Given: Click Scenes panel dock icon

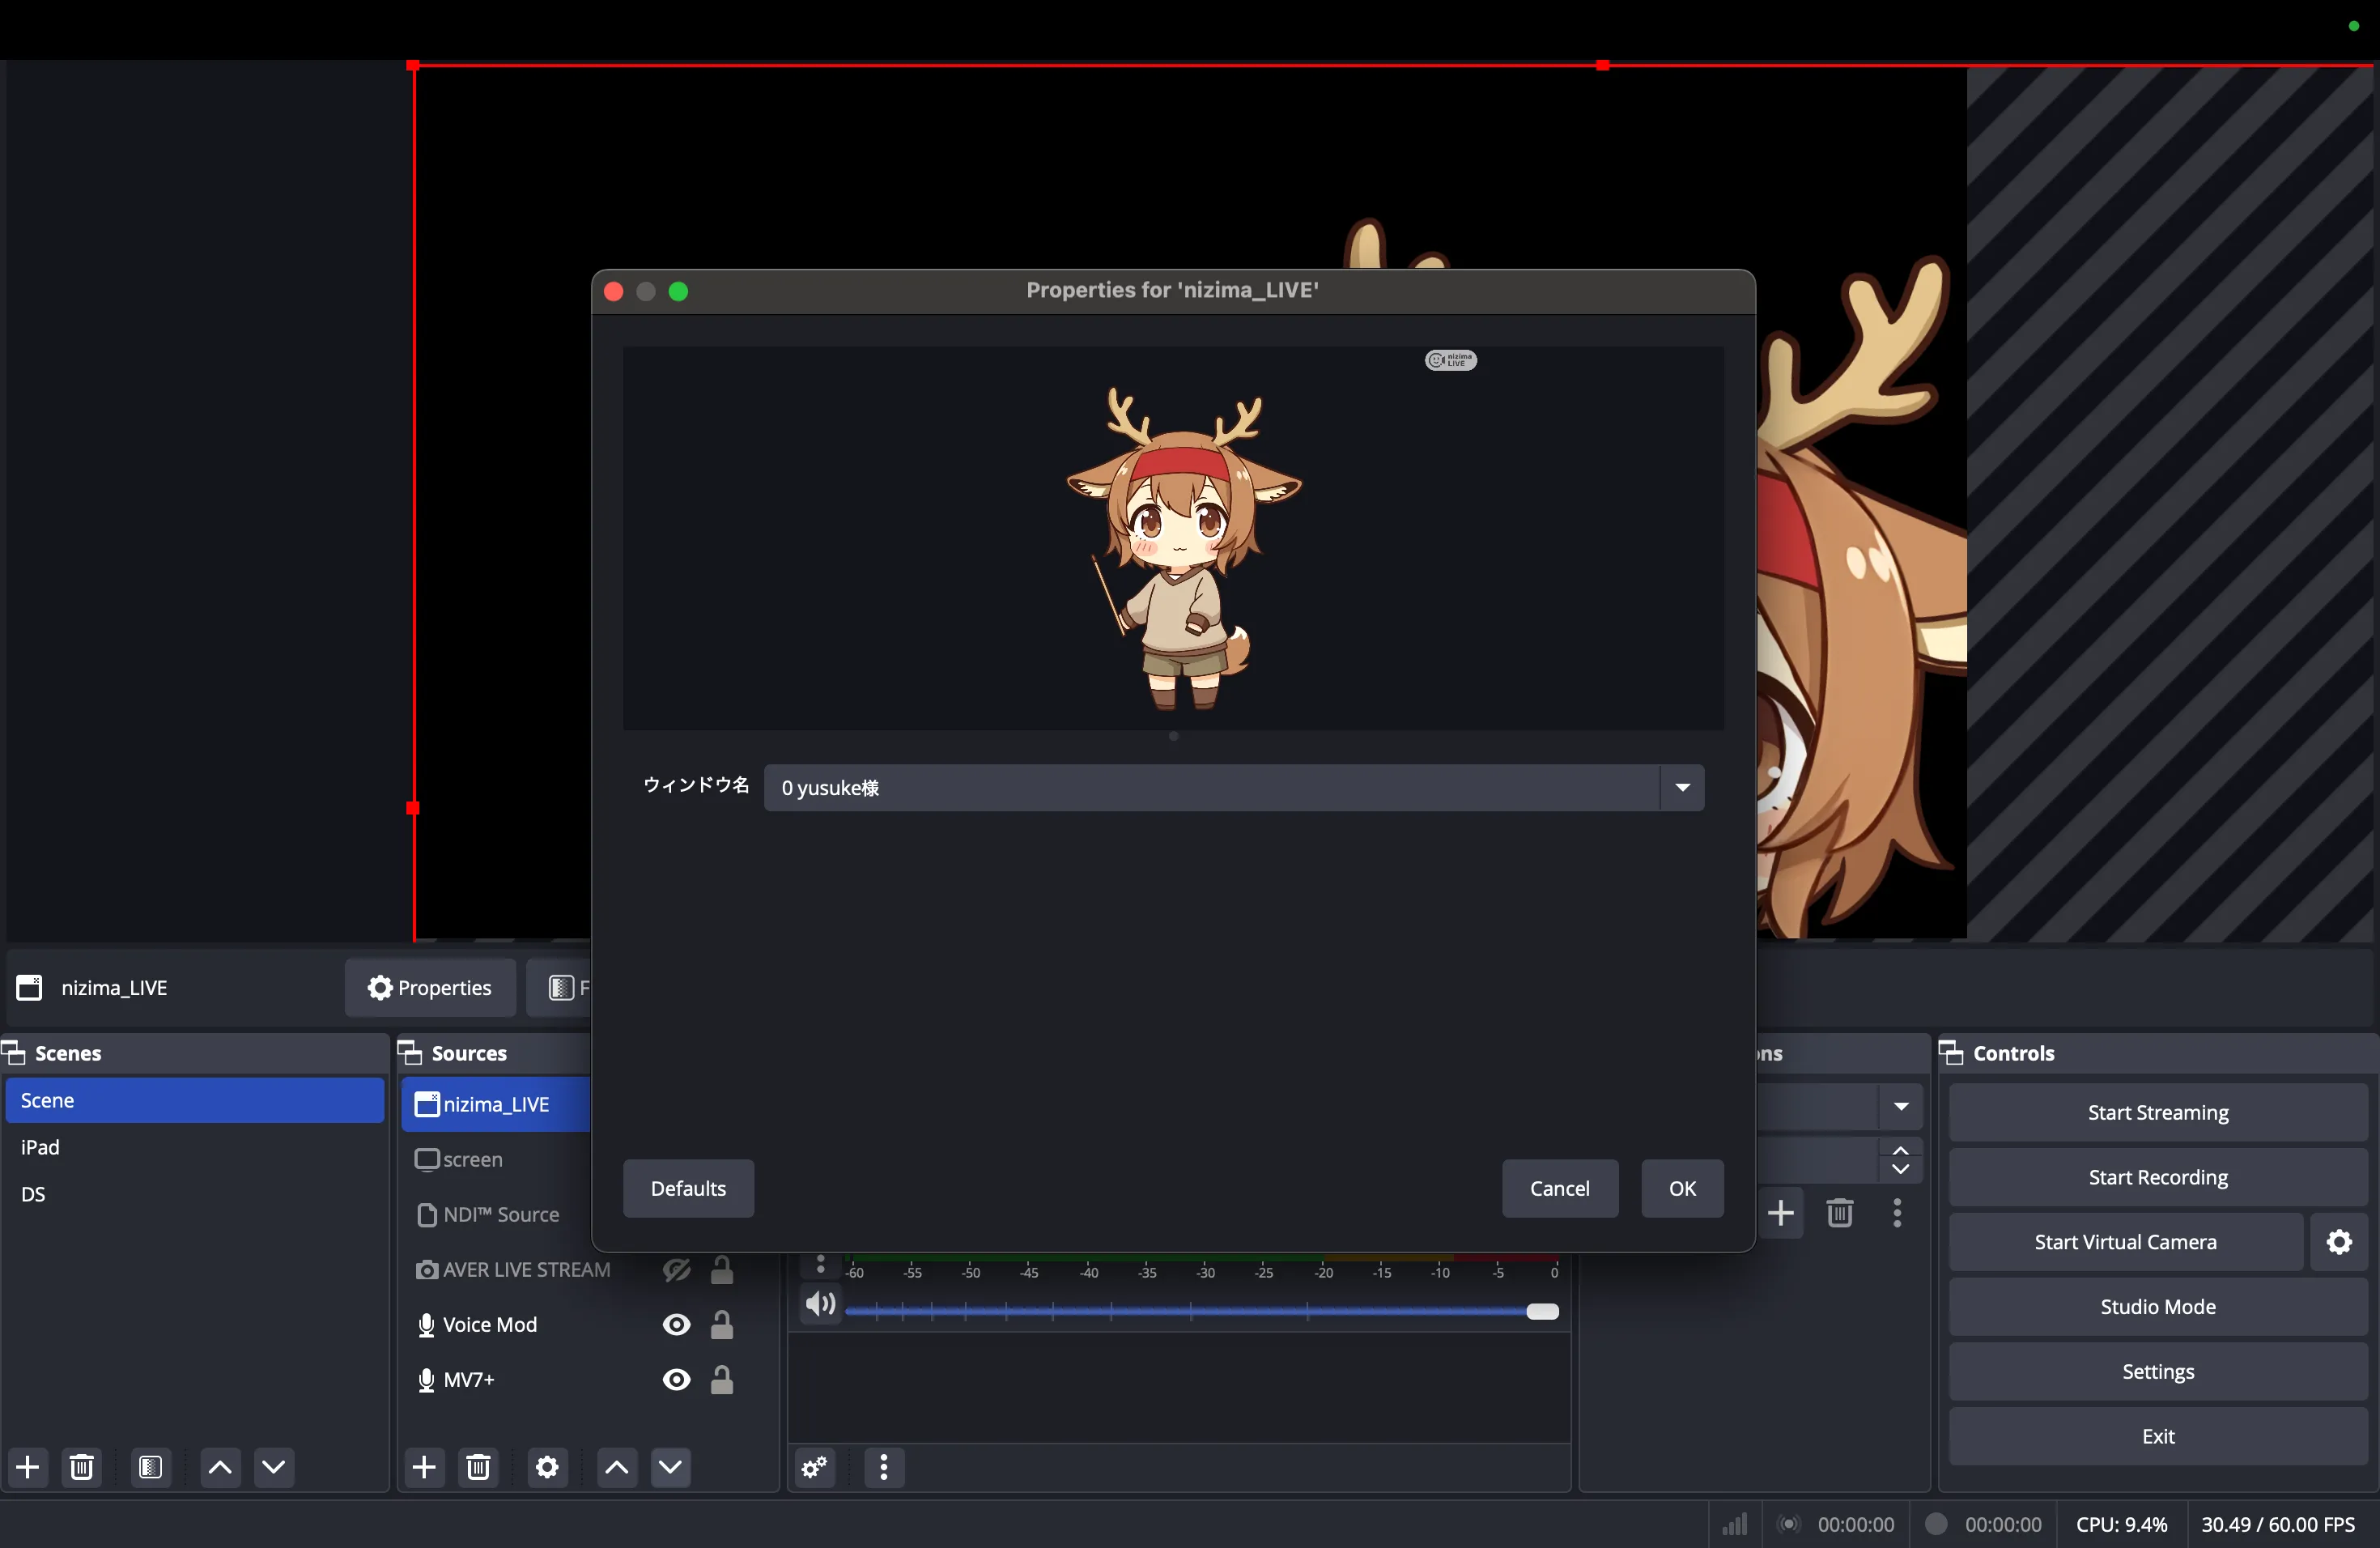Looking at the screenshot, I should [14, 1053].
